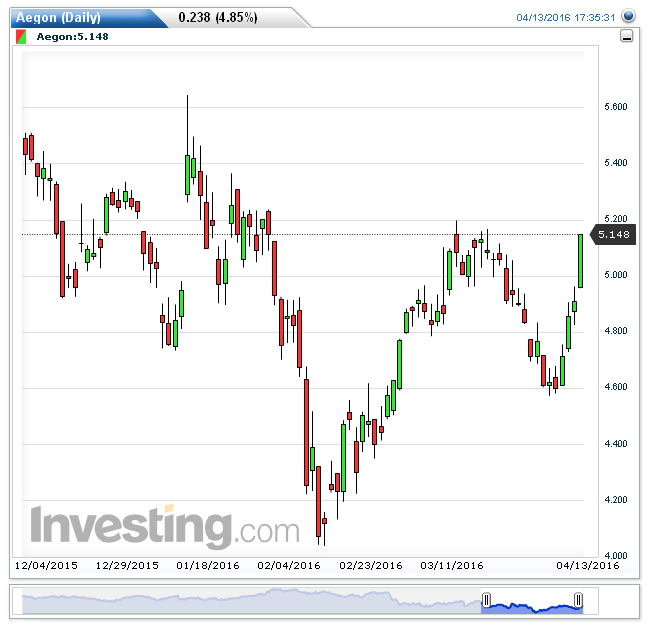650x627 pixels.
Task: Click the 0.238 (4.85%) change label
Action: click(x=218, y=17)
